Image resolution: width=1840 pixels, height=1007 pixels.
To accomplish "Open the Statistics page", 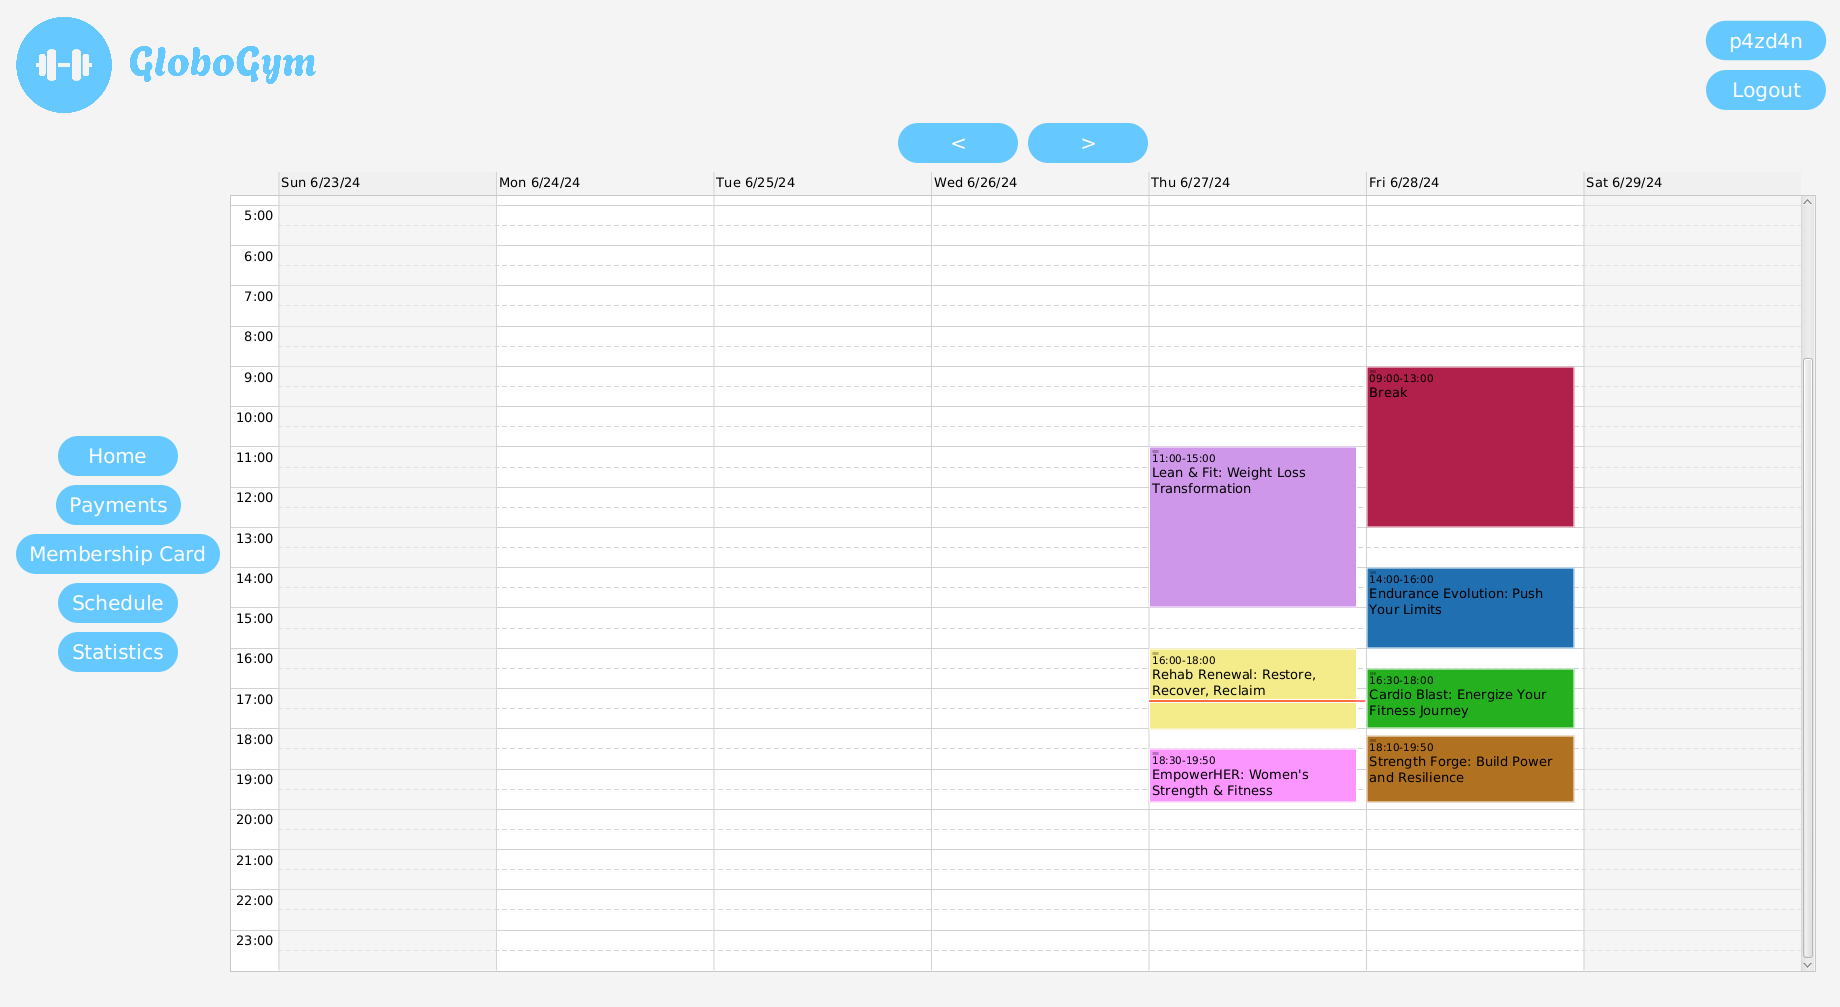I will [x=117, y=652].
